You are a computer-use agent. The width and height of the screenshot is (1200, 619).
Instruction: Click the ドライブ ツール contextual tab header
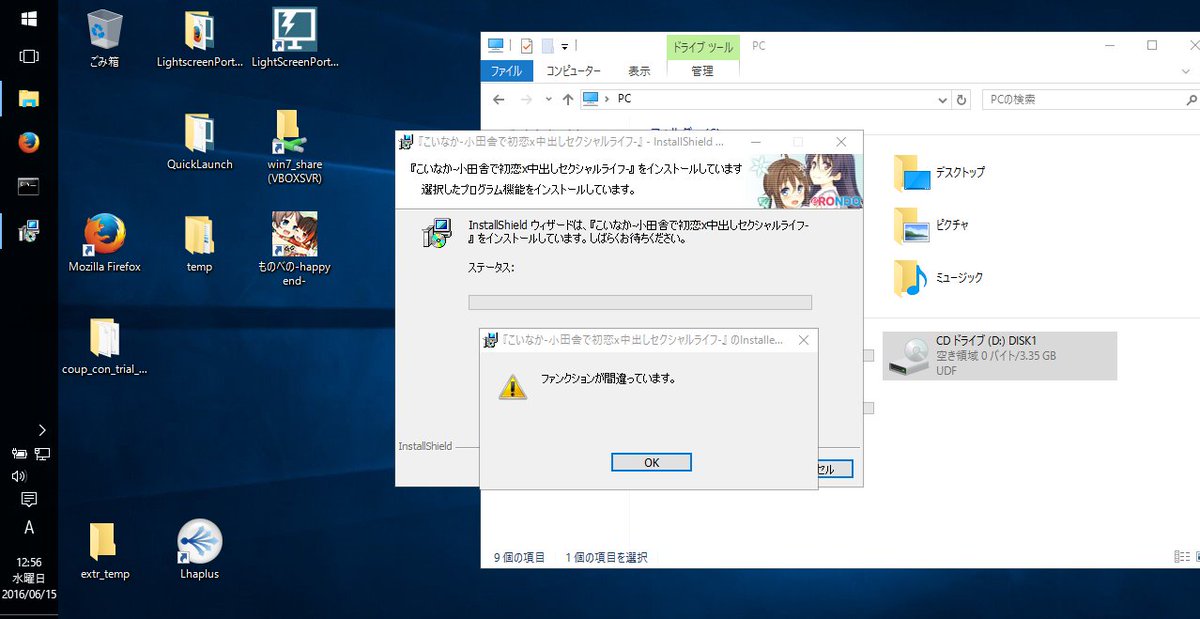click(702, 47)
